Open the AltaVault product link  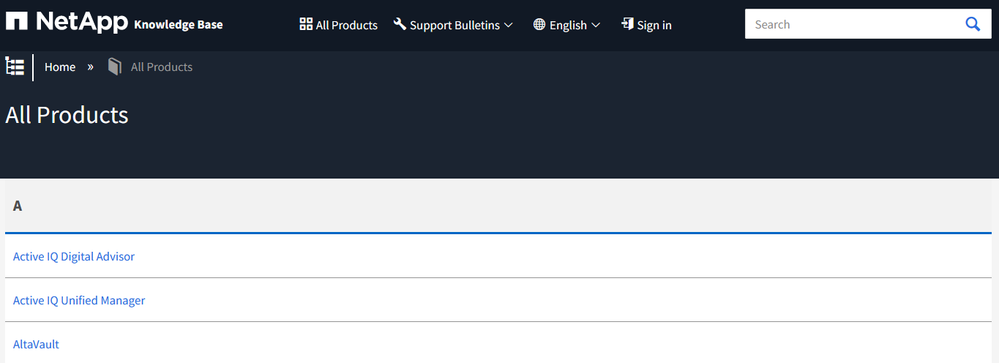tap(36, 344)
